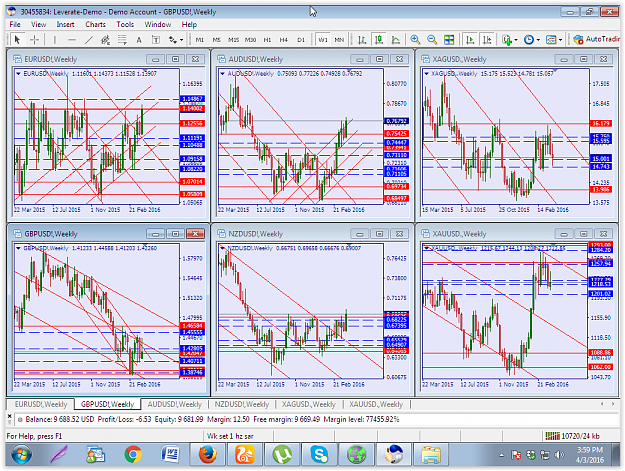Set timeframe to M5
Screen dimensions: 625x471
(216, 39)
